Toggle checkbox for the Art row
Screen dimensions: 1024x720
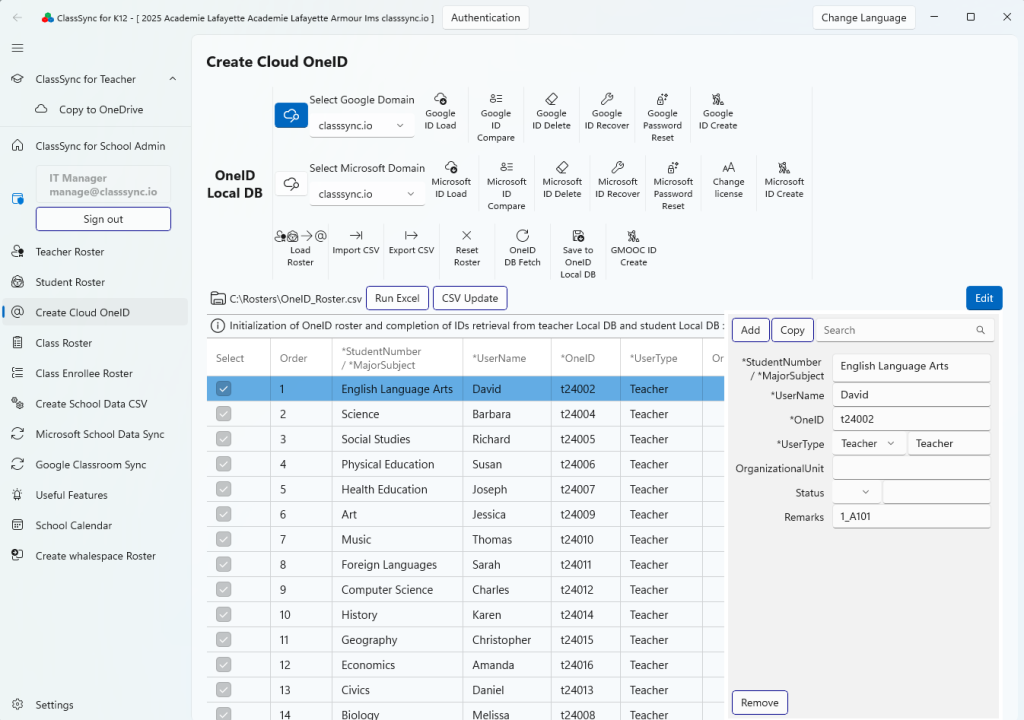223,514
